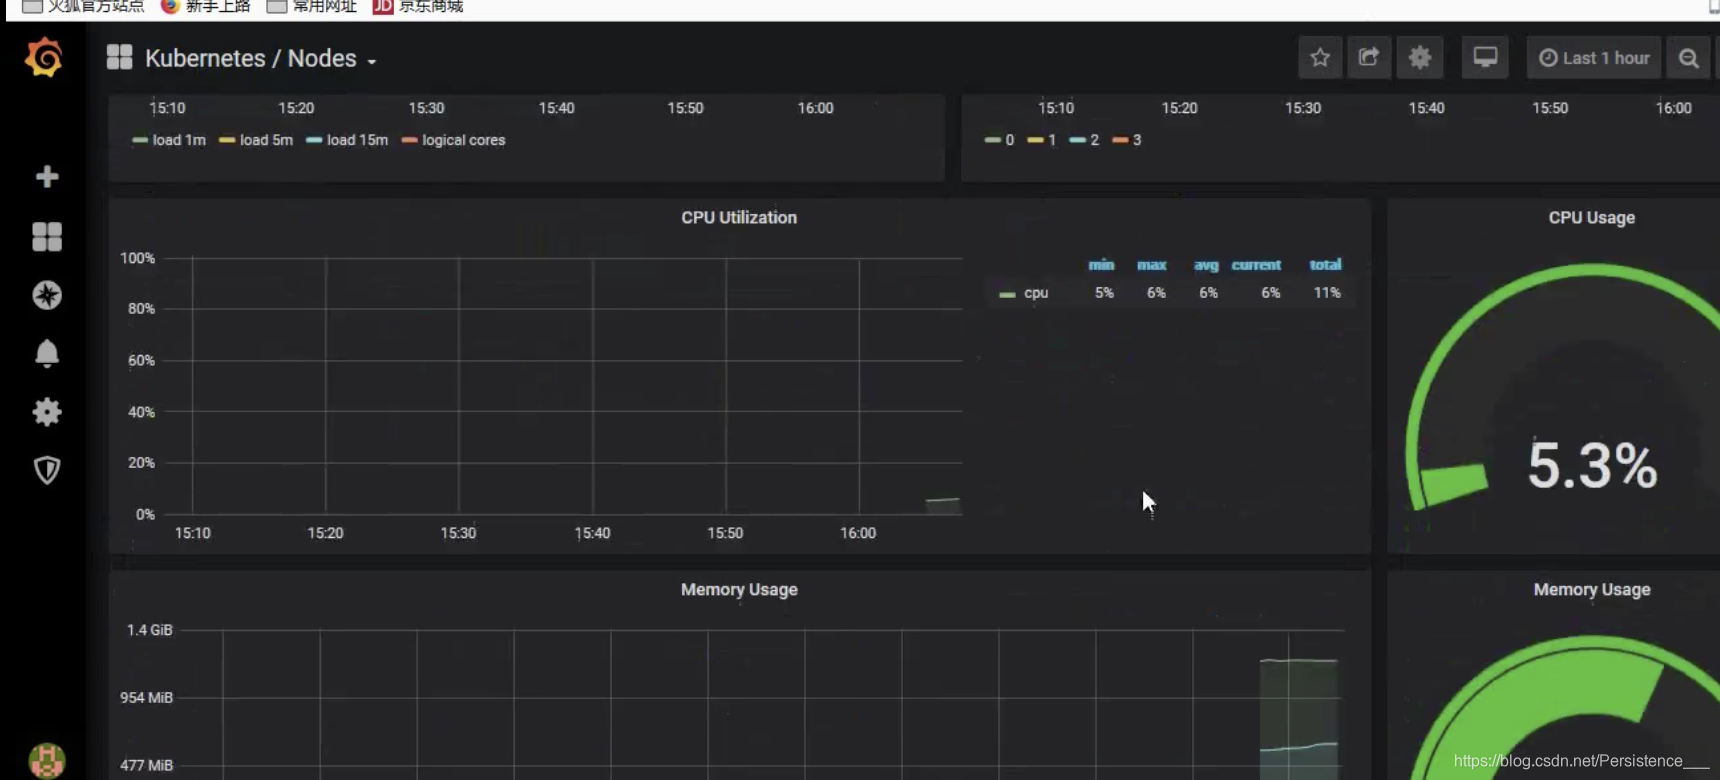Open dashboard settings gear in top bar
This screenshot has width=1720, height=780.
1420,58
